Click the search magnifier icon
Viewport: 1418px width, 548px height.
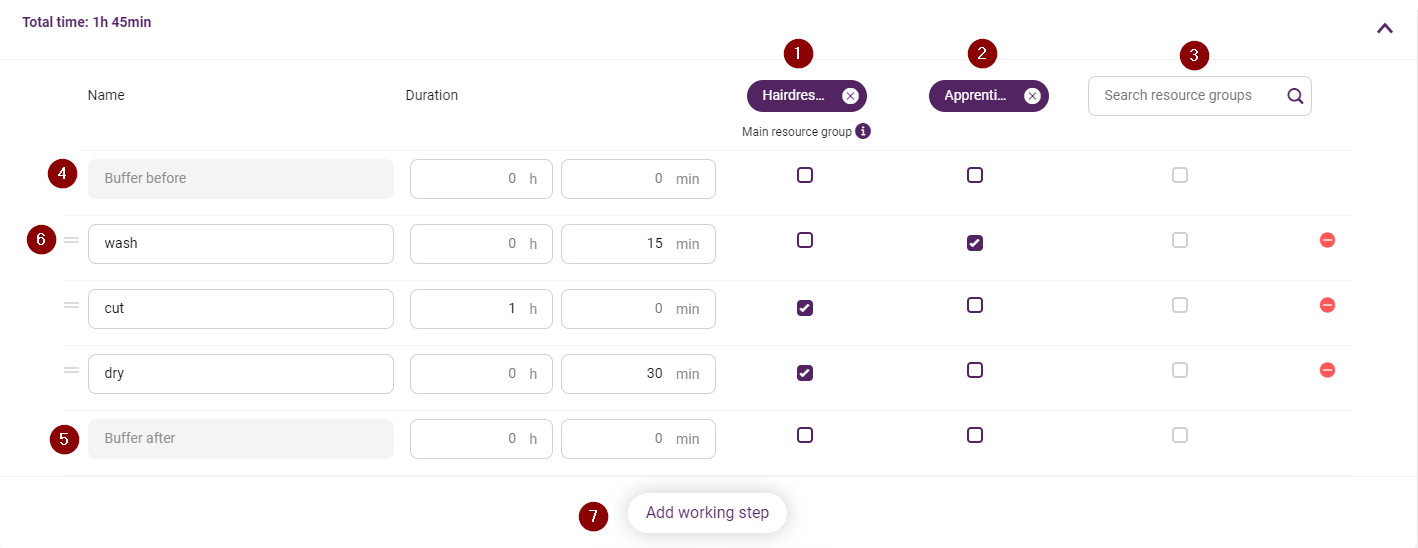1295,96
